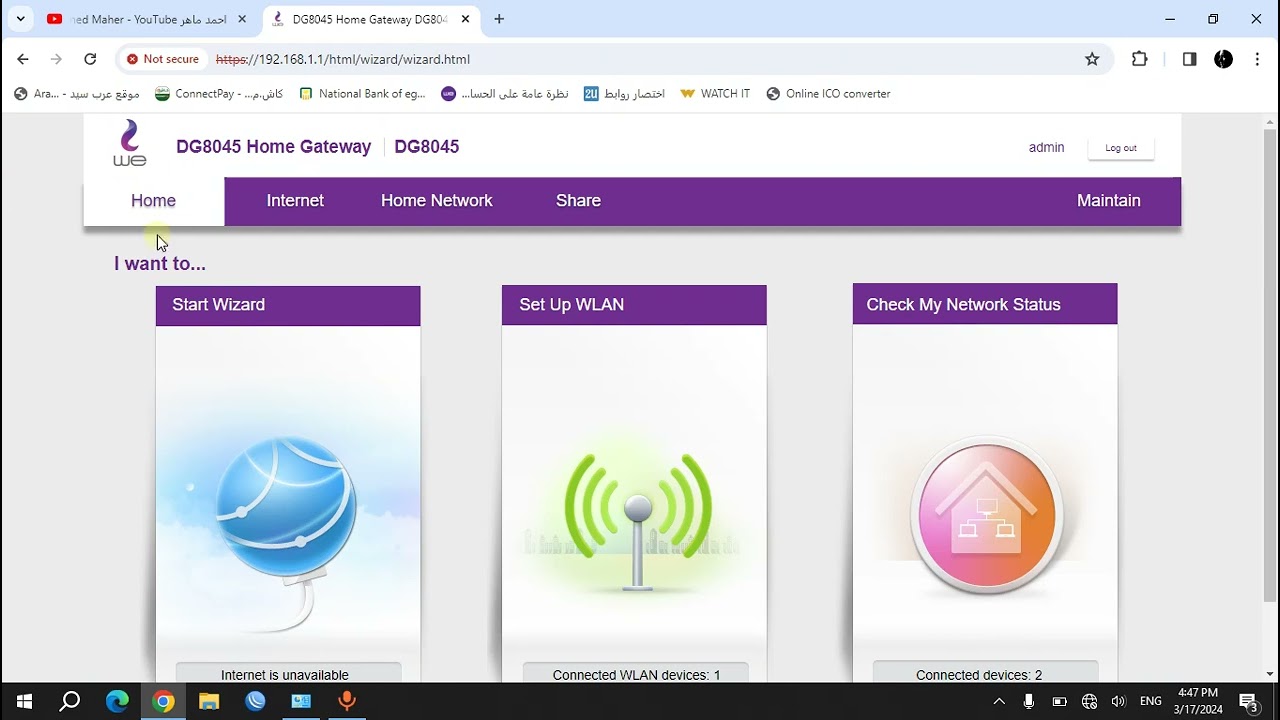Open the notification center icon
Image resolution: width=1280 pixels, height=720 pixels.
[x=1248, y=702]
